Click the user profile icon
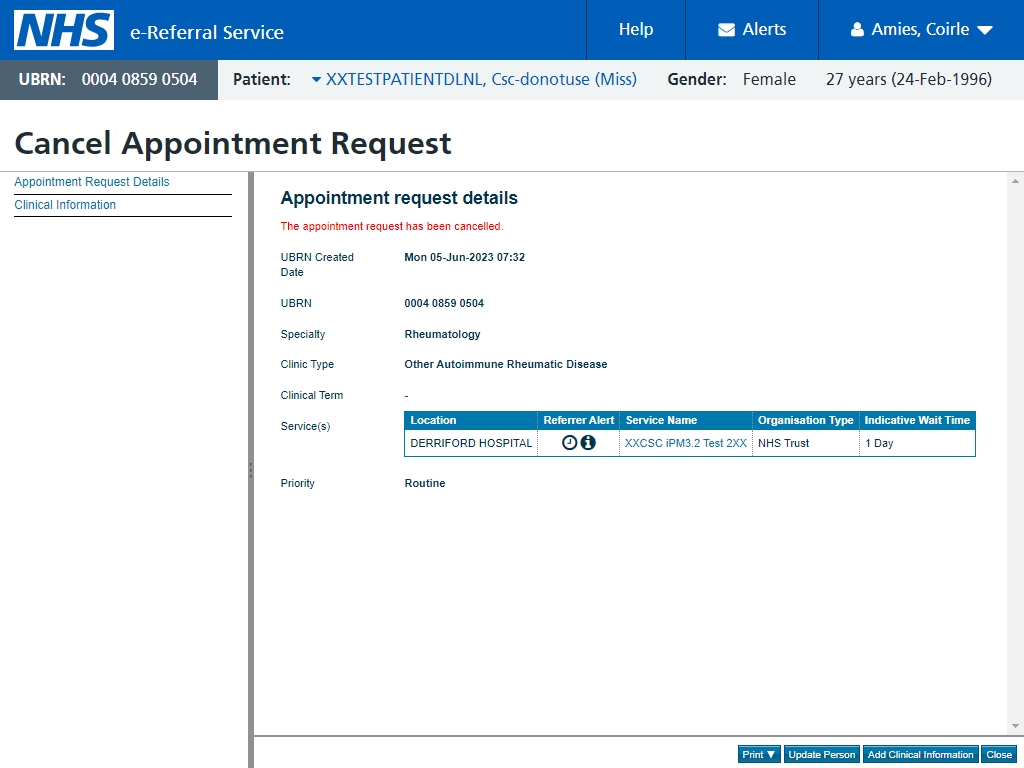This screenshot has width=1024, height=768. point(857,30)
